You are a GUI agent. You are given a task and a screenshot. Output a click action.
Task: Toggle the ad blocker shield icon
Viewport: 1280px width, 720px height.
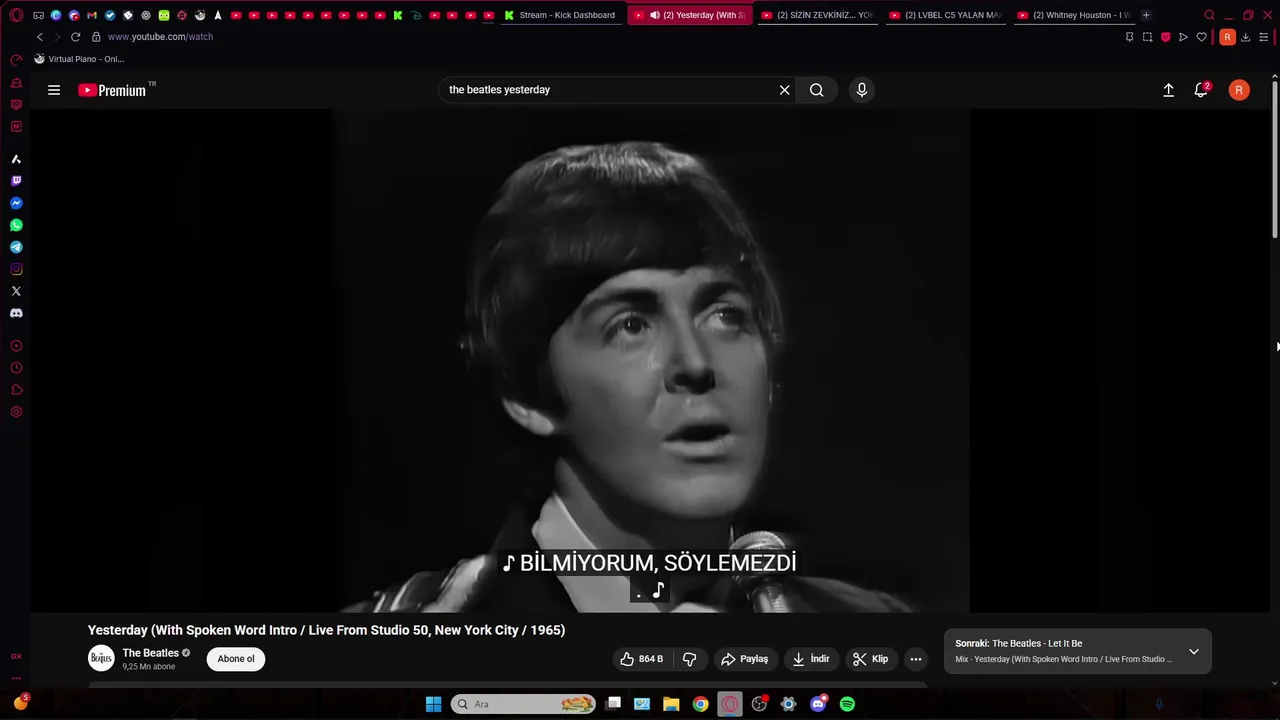point(1165,37)
